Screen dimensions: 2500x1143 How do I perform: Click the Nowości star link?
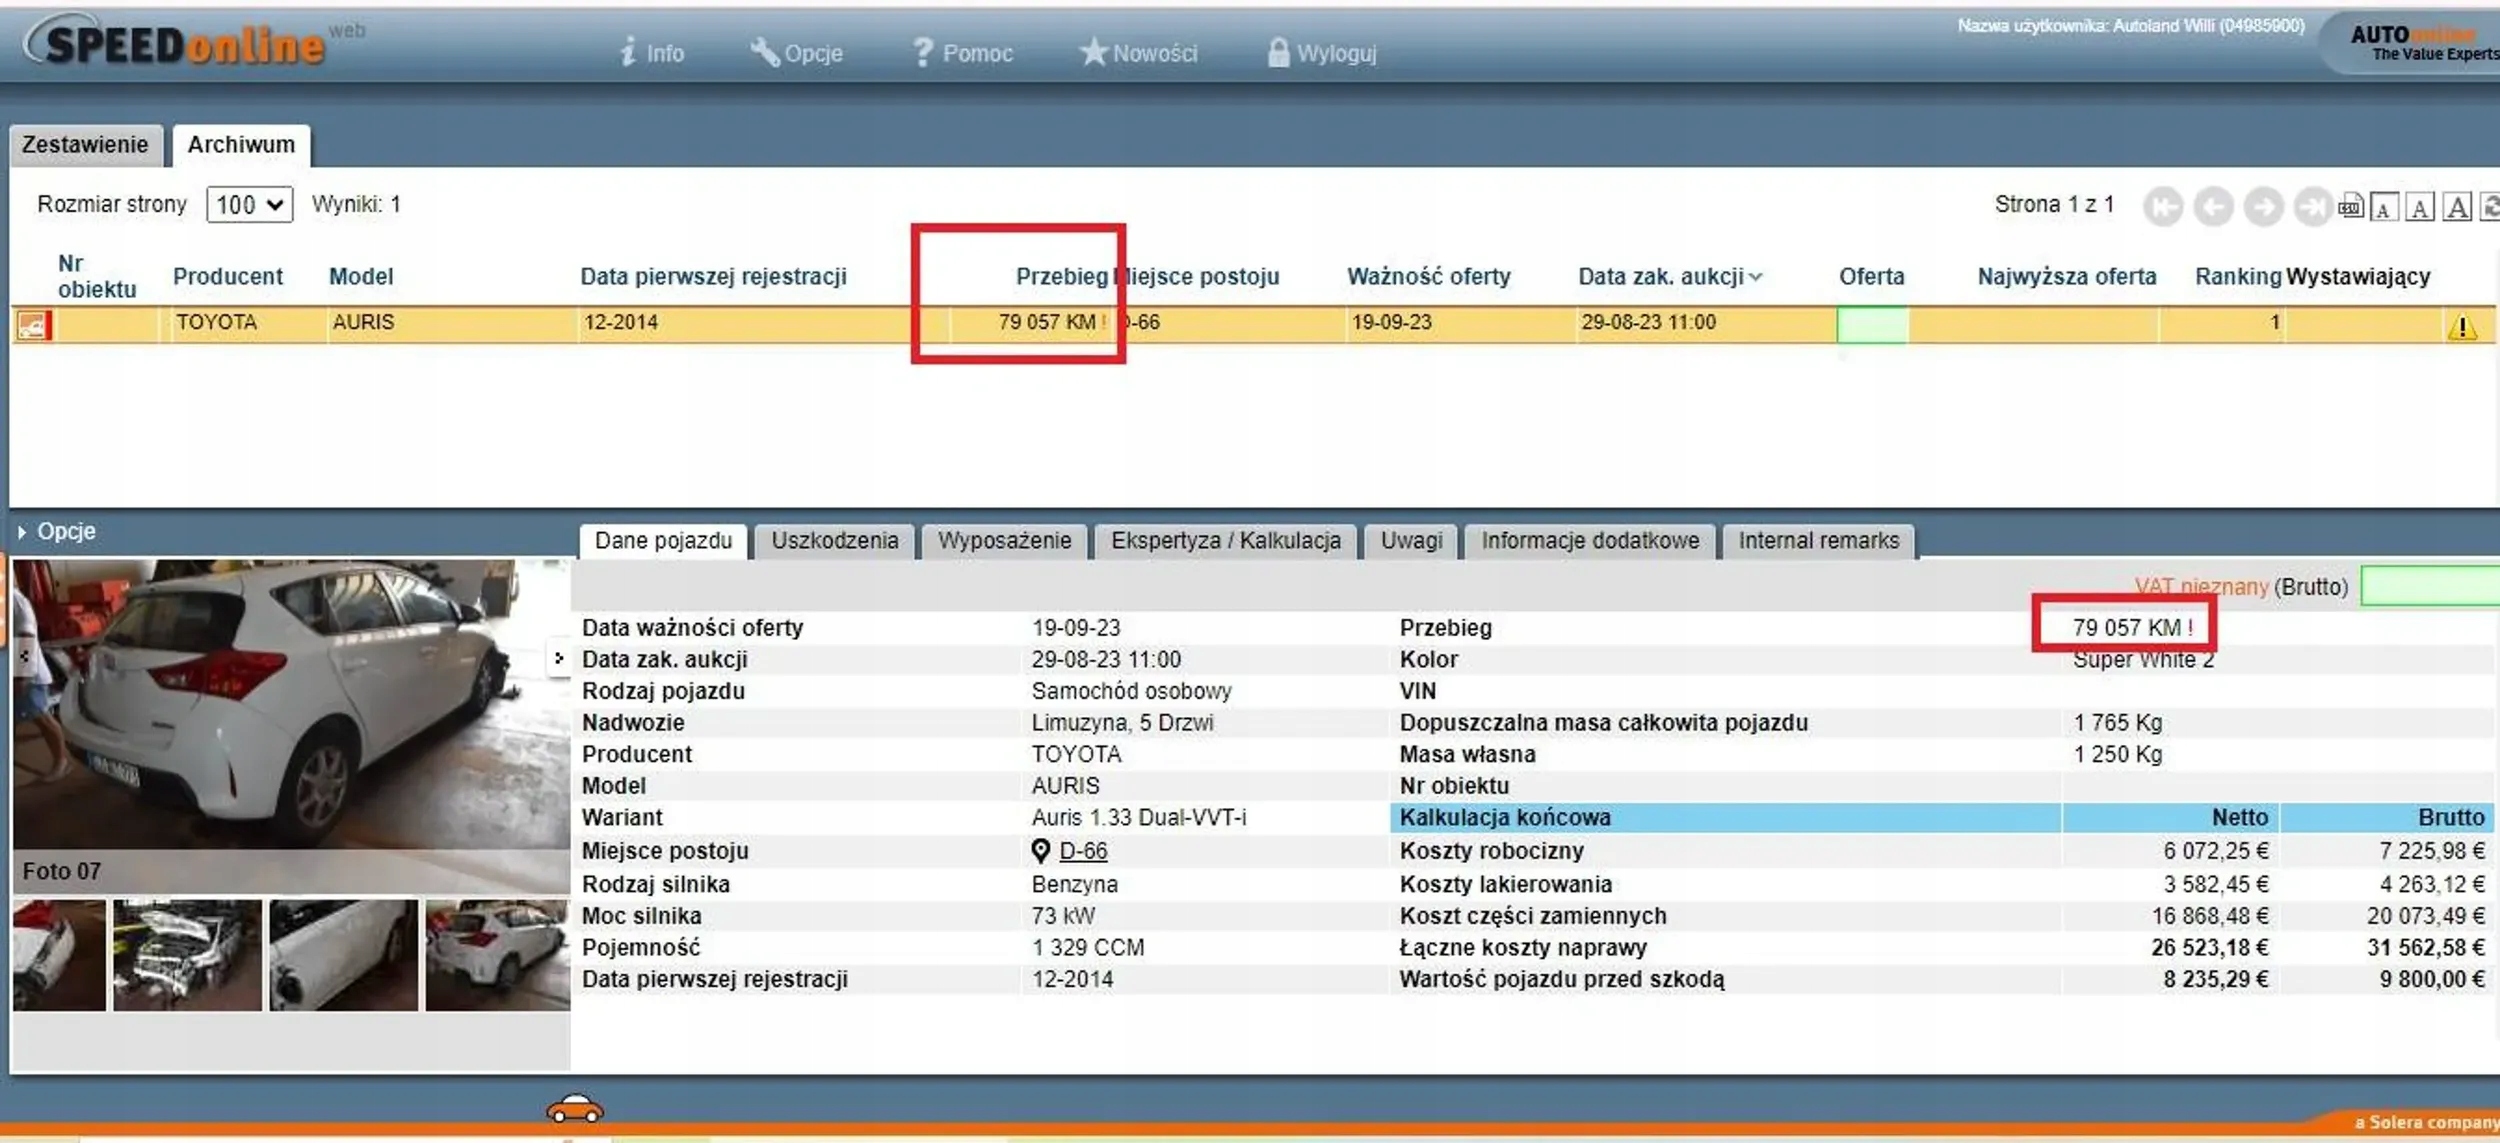pyautogui.click(x=1138, y=53)
